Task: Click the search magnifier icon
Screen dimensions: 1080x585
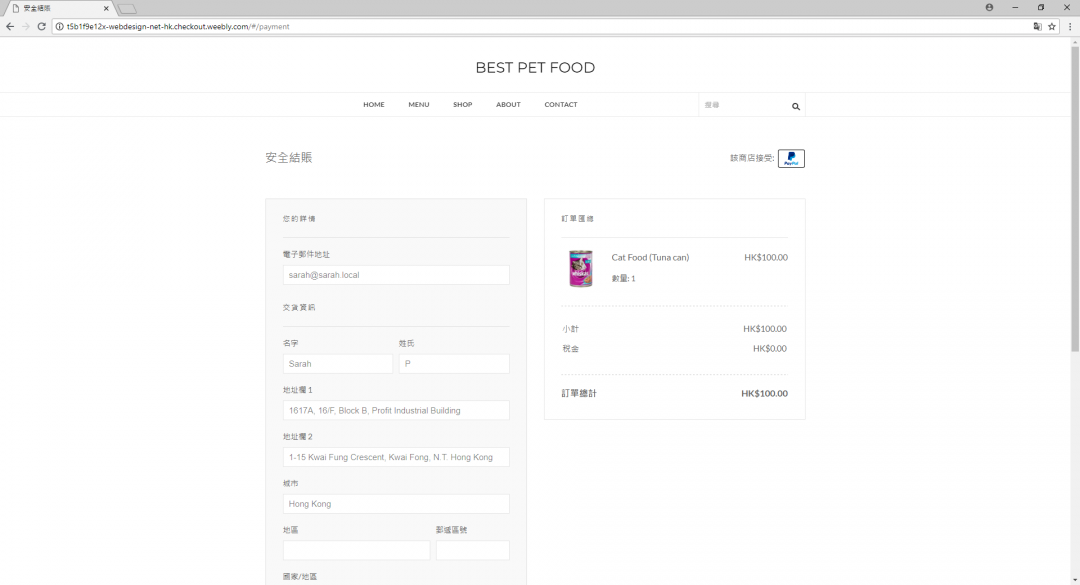Action: 795,105
